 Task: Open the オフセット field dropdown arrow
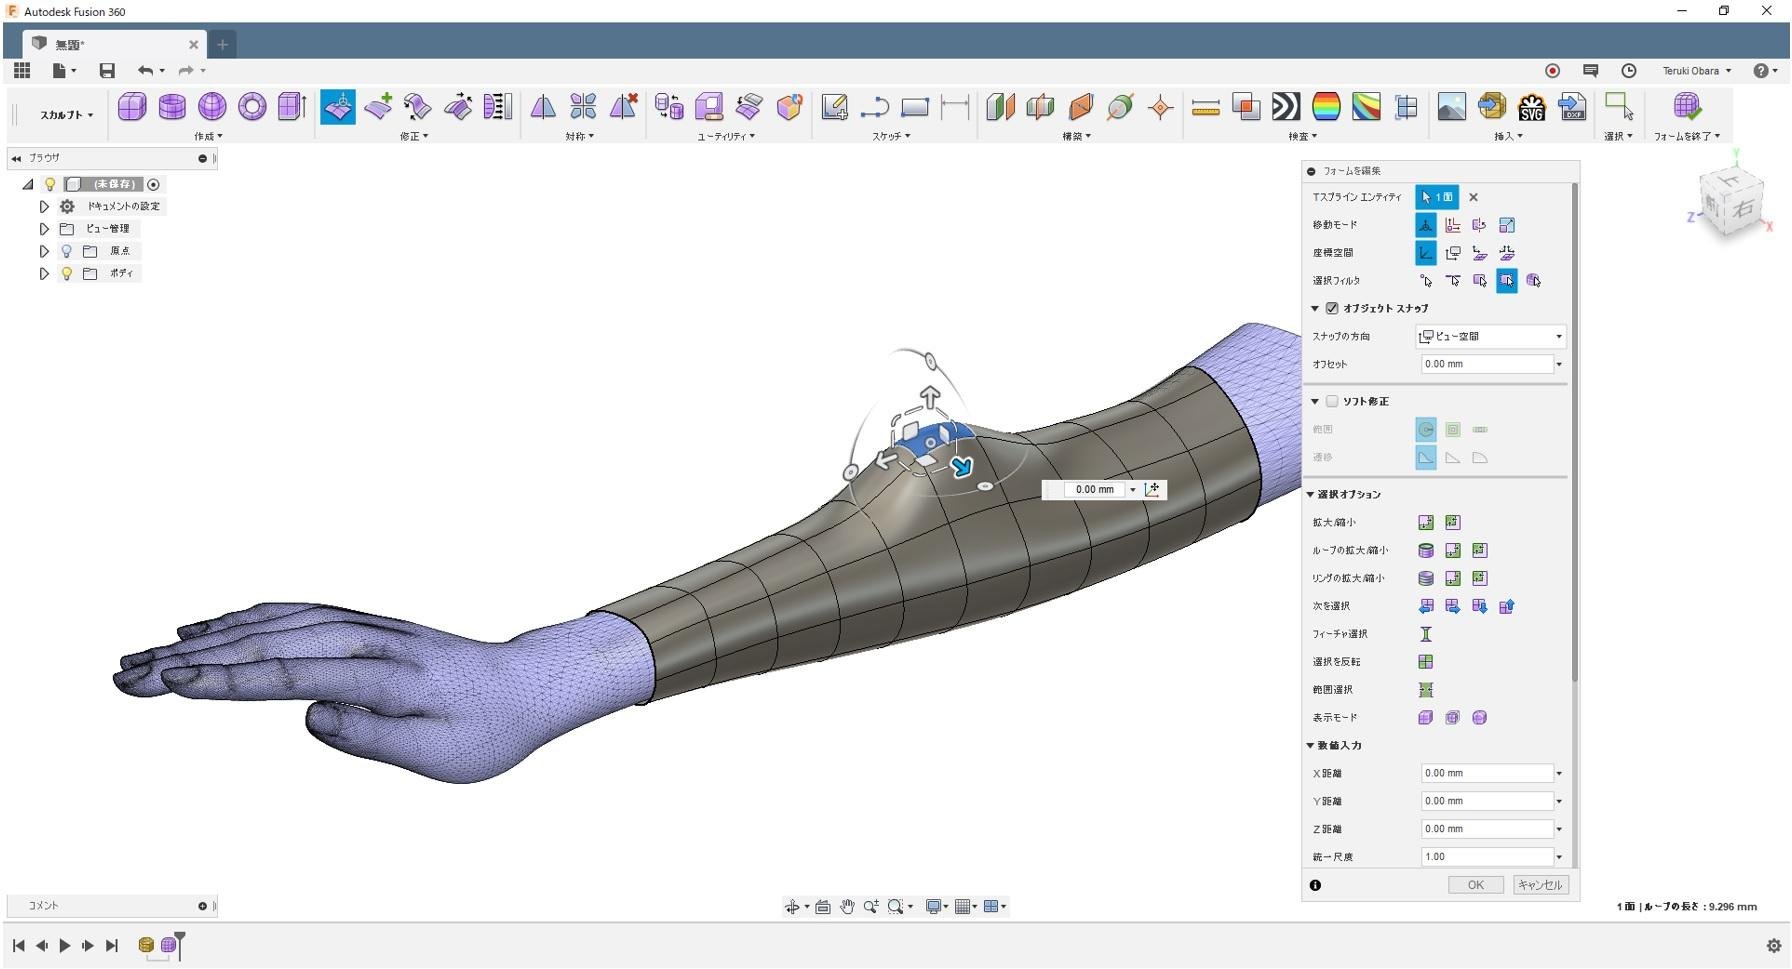[x=1559, y=364]
